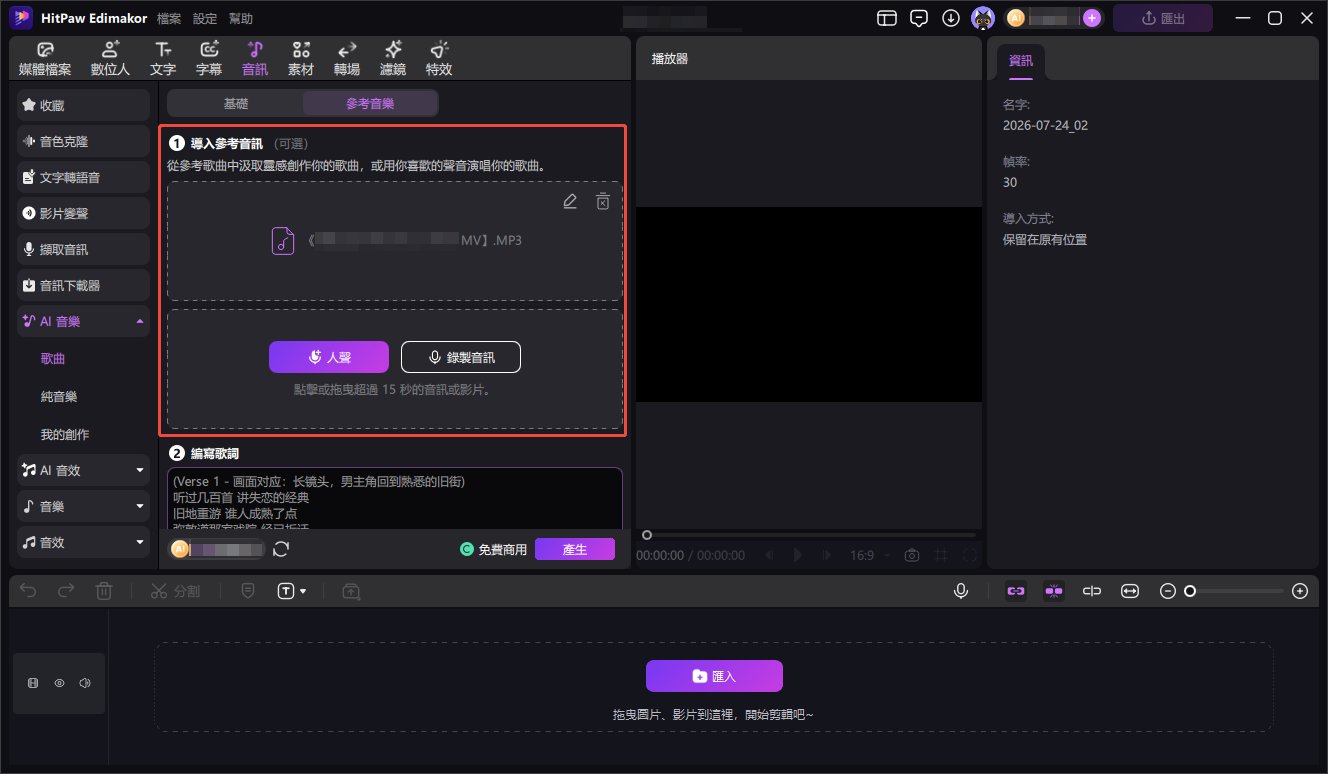Select the 音訊 audio tool
This screenshot has height=774, width=1328.
pyautogui.click(x=255, y=59)
